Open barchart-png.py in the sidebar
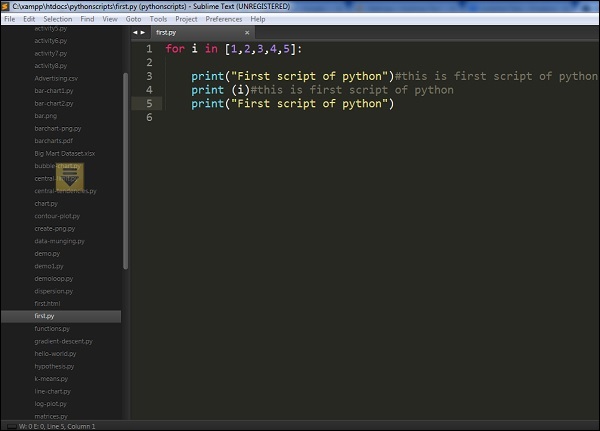This screenshot has width=600, height=431. point(58,128)
